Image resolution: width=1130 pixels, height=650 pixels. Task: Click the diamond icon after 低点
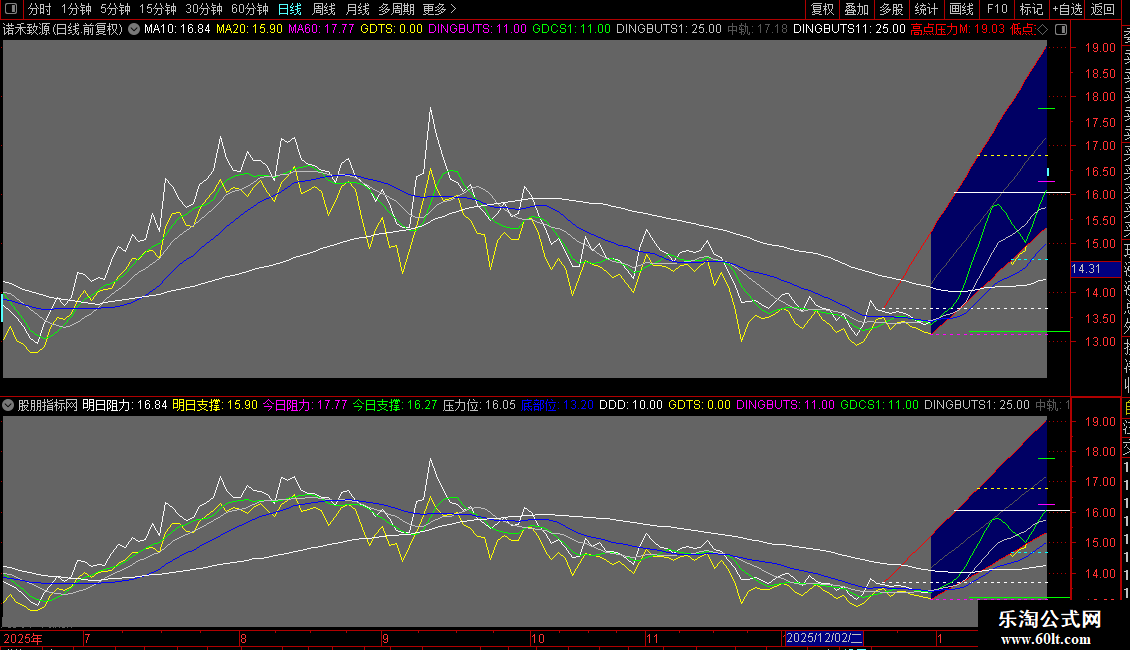pos(1042,29)
